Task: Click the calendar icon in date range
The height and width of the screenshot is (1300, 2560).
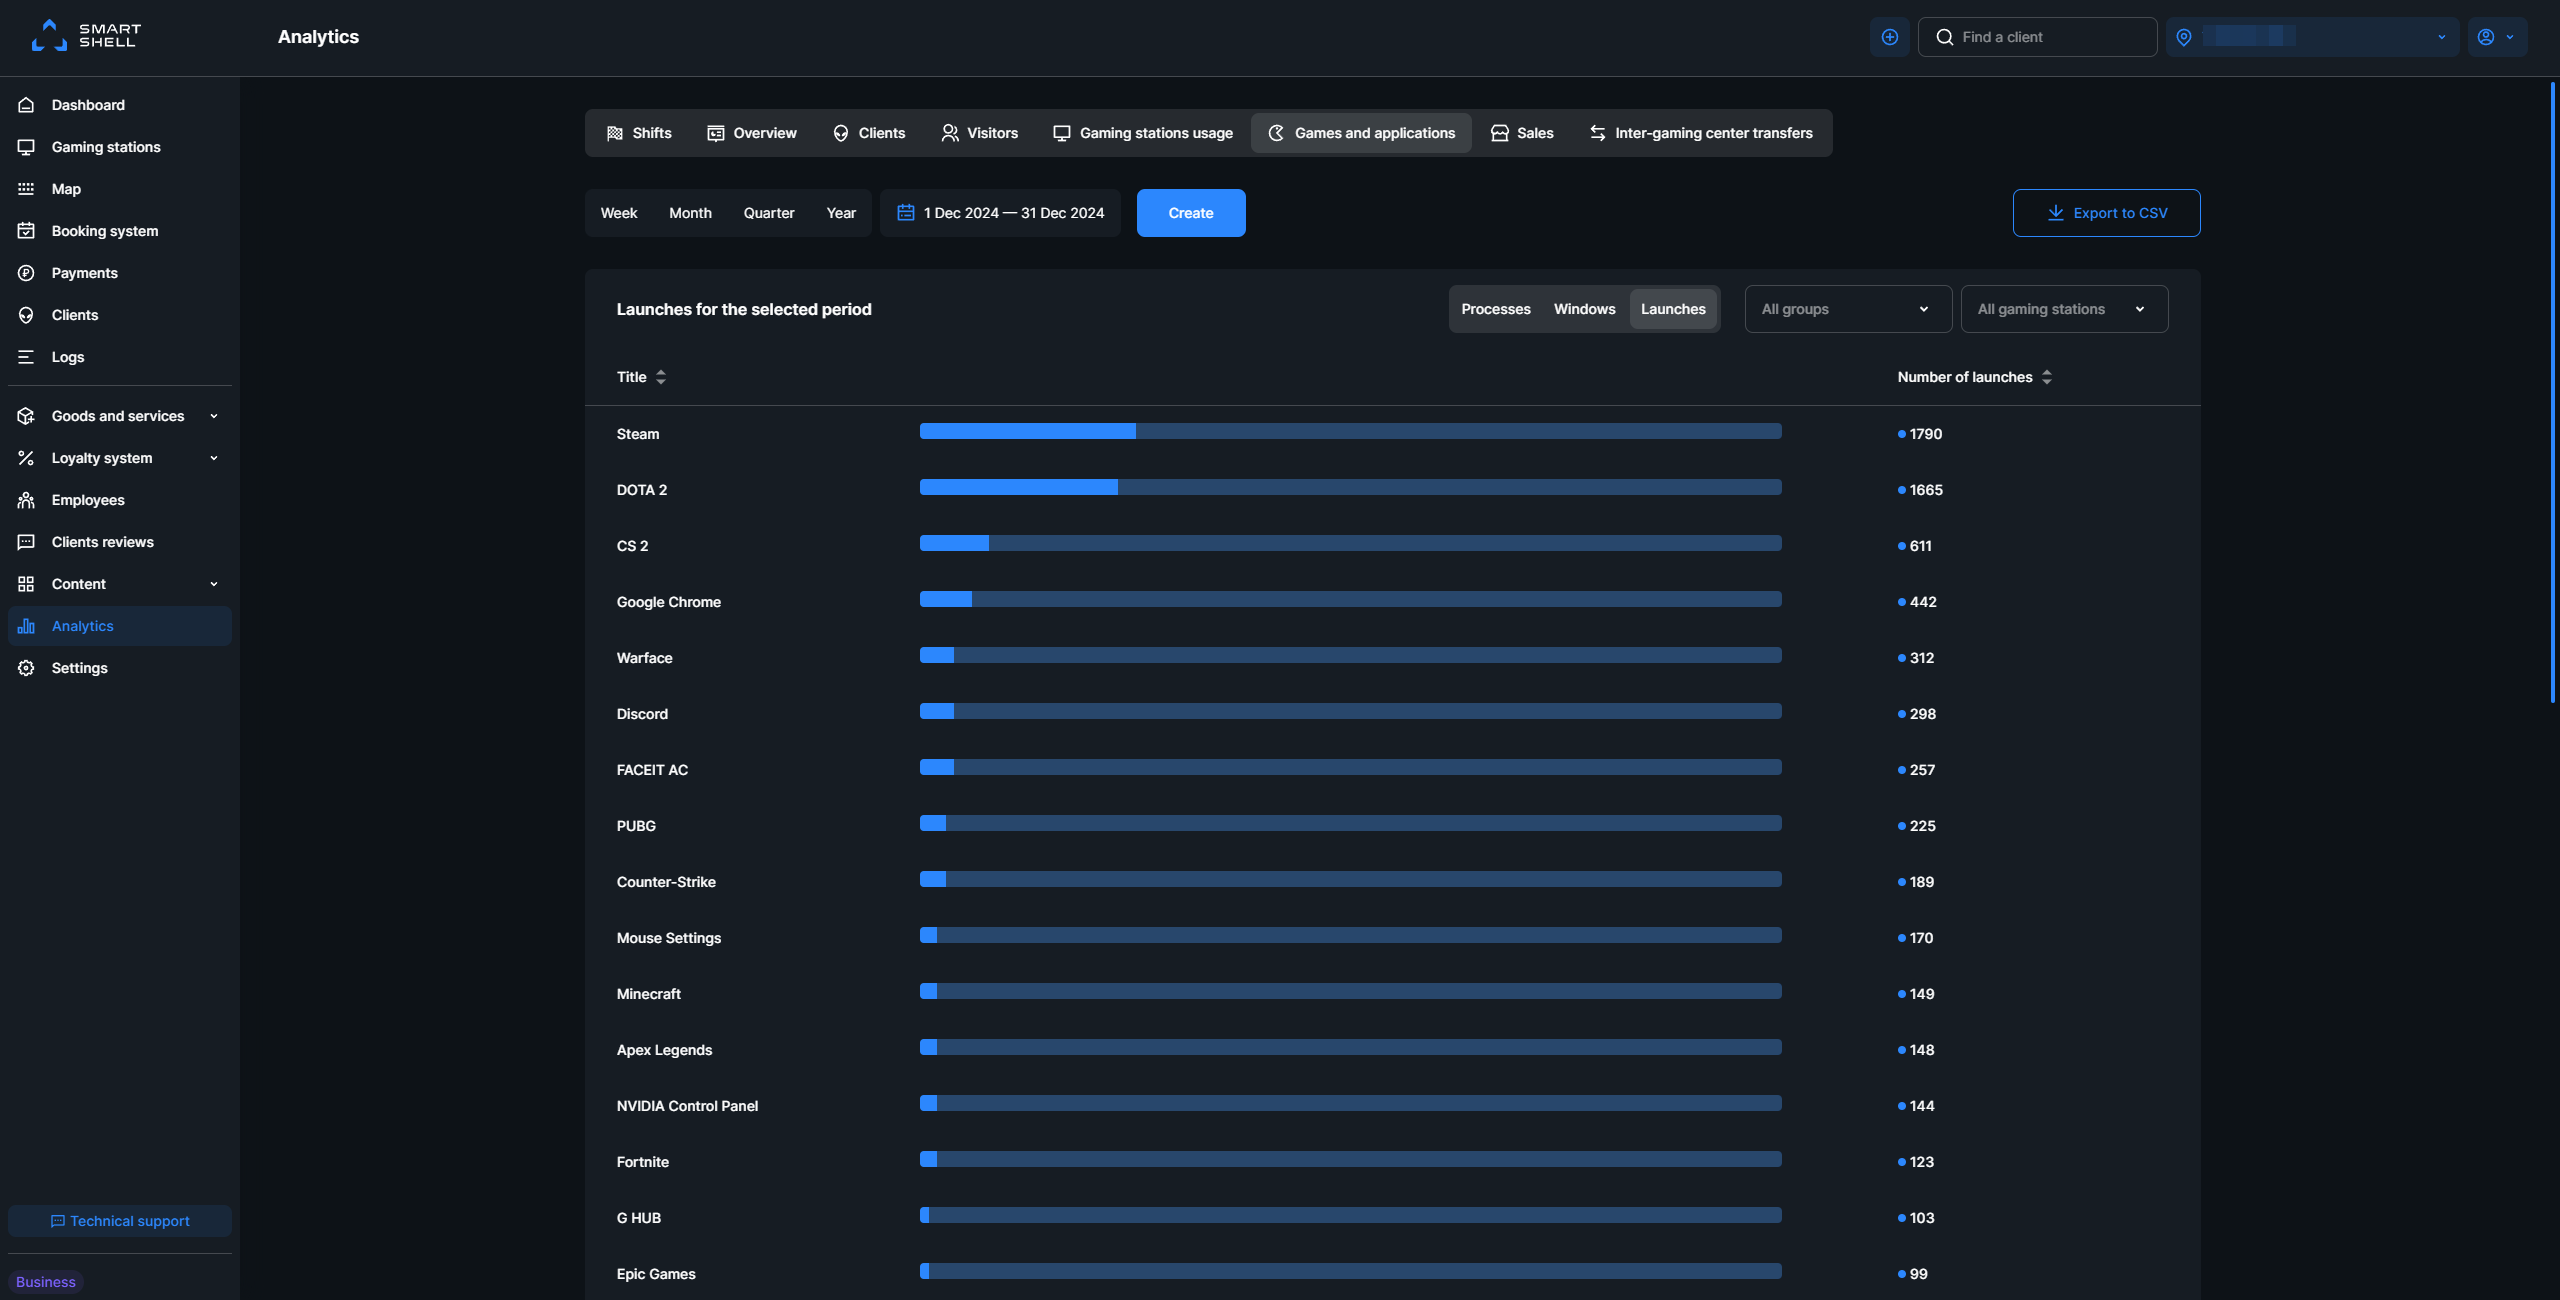Action: 905,213
